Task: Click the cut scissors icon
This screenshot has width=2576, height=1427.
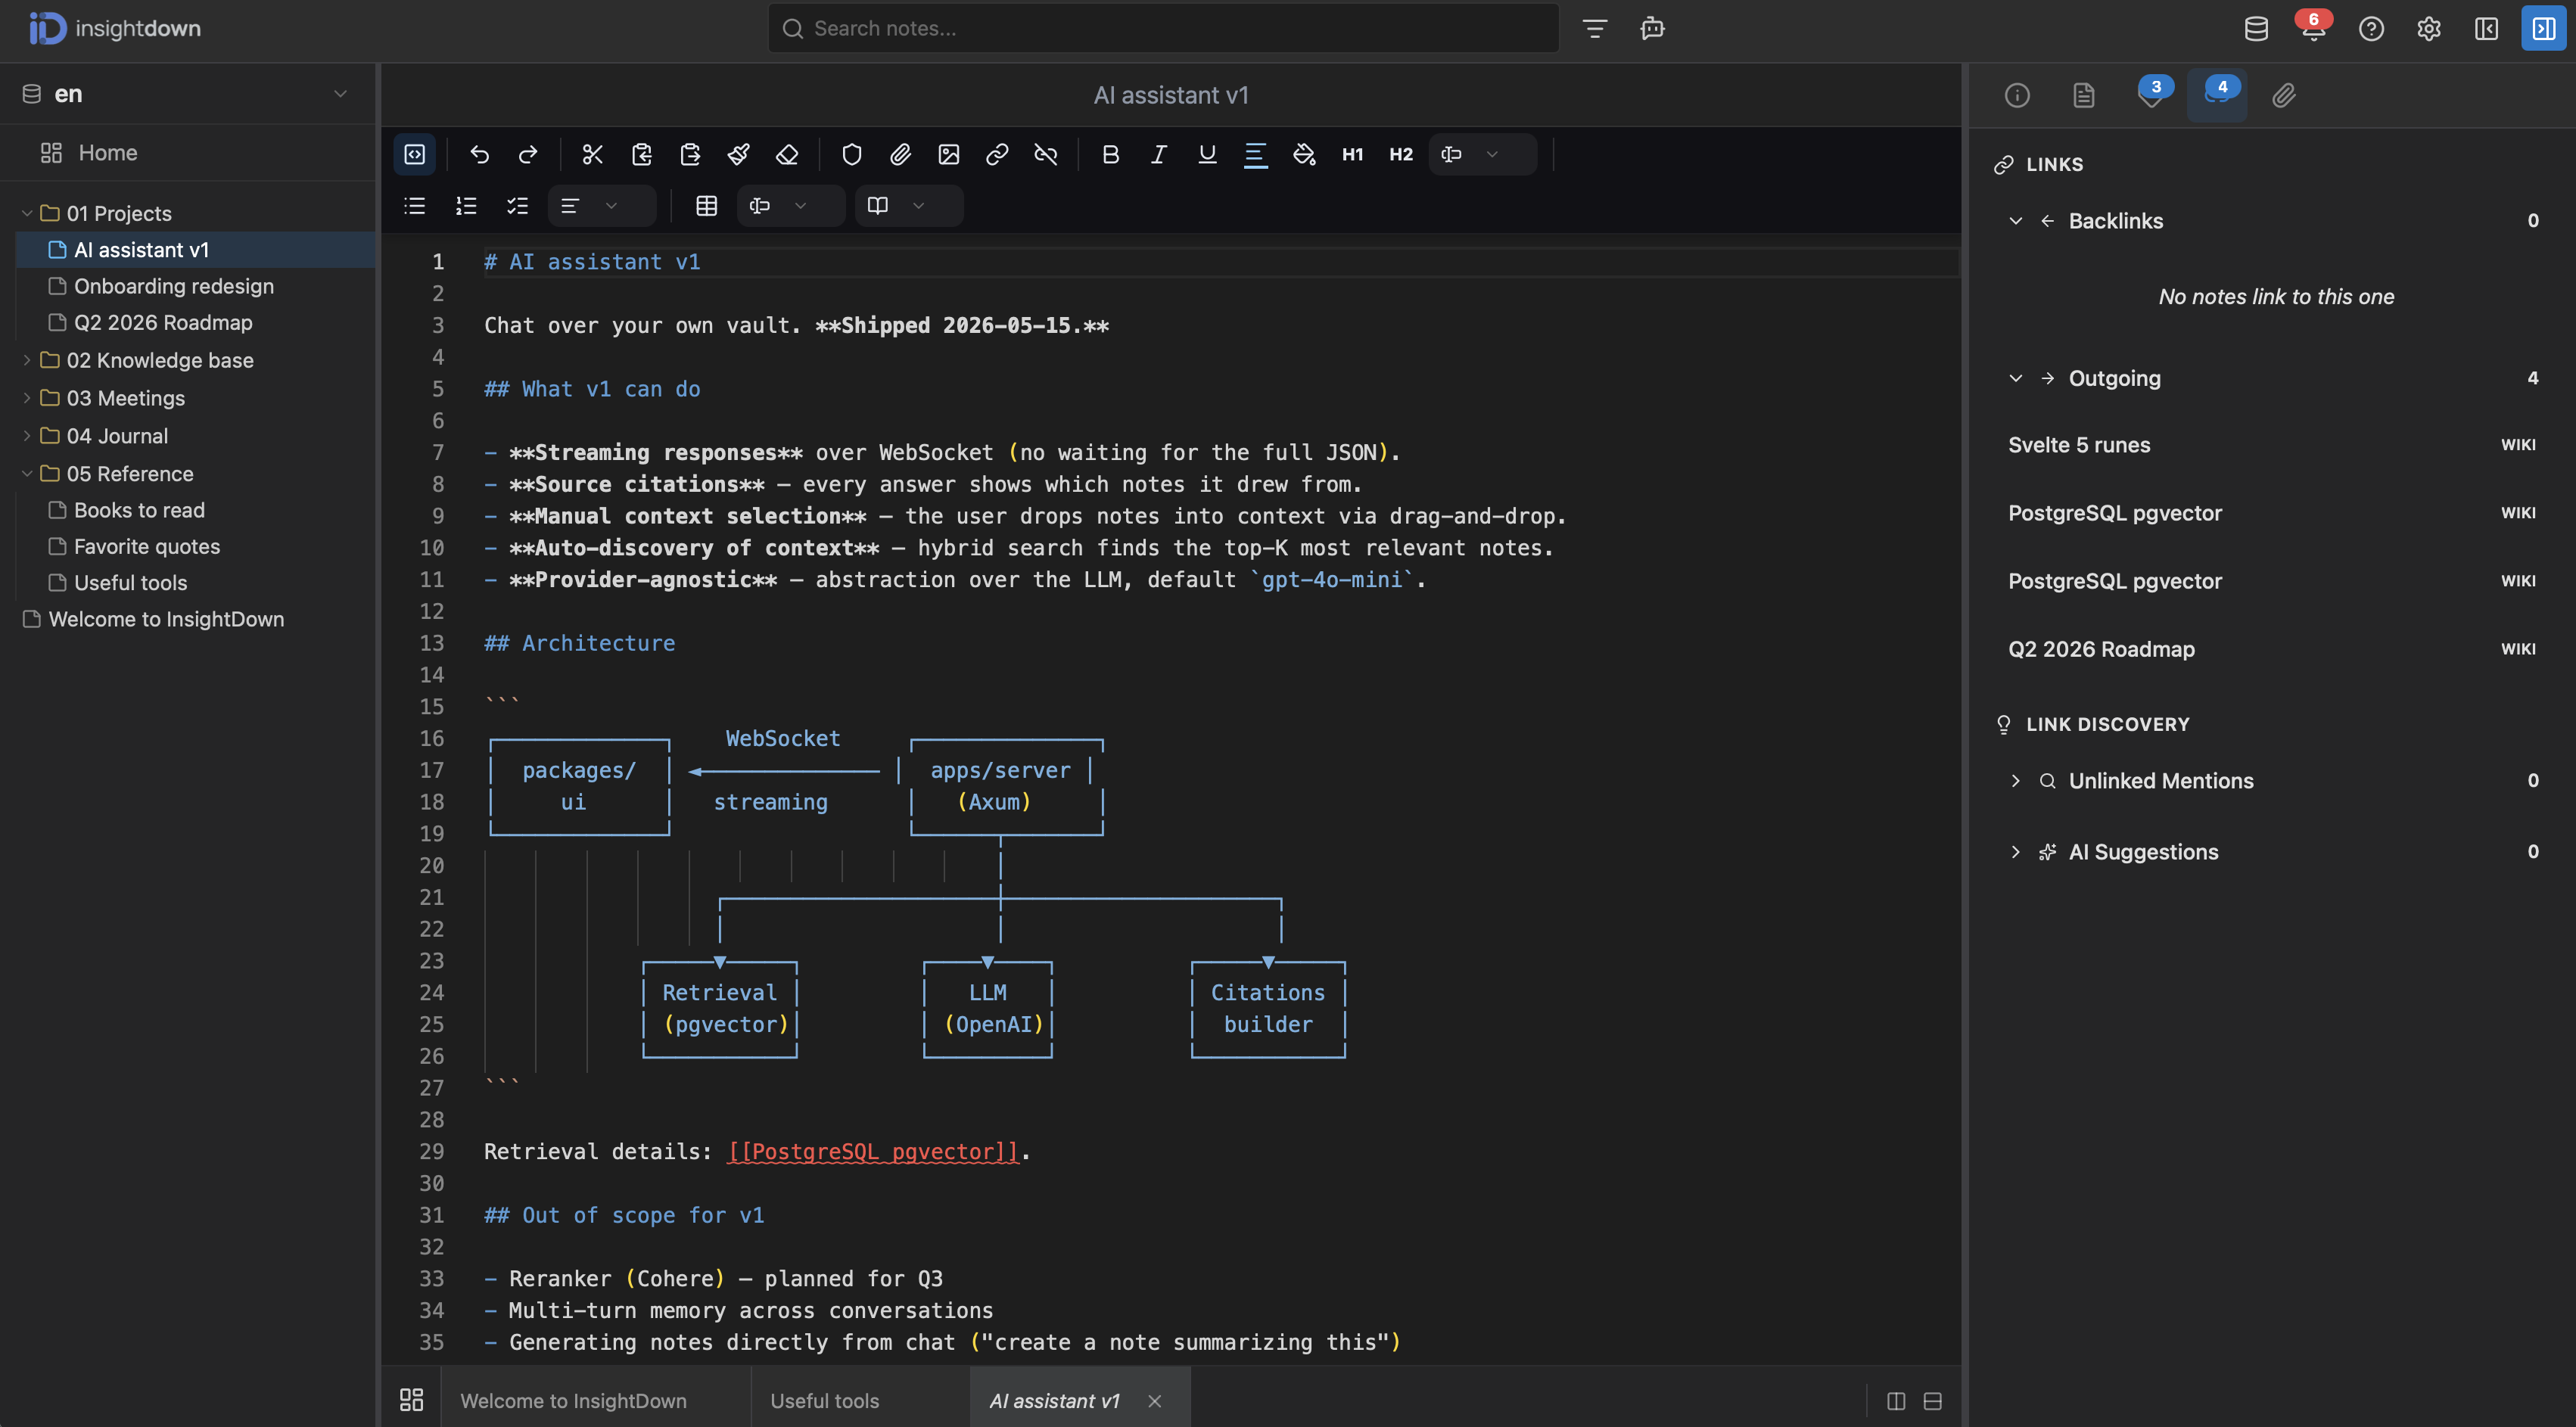Action: 593,154
